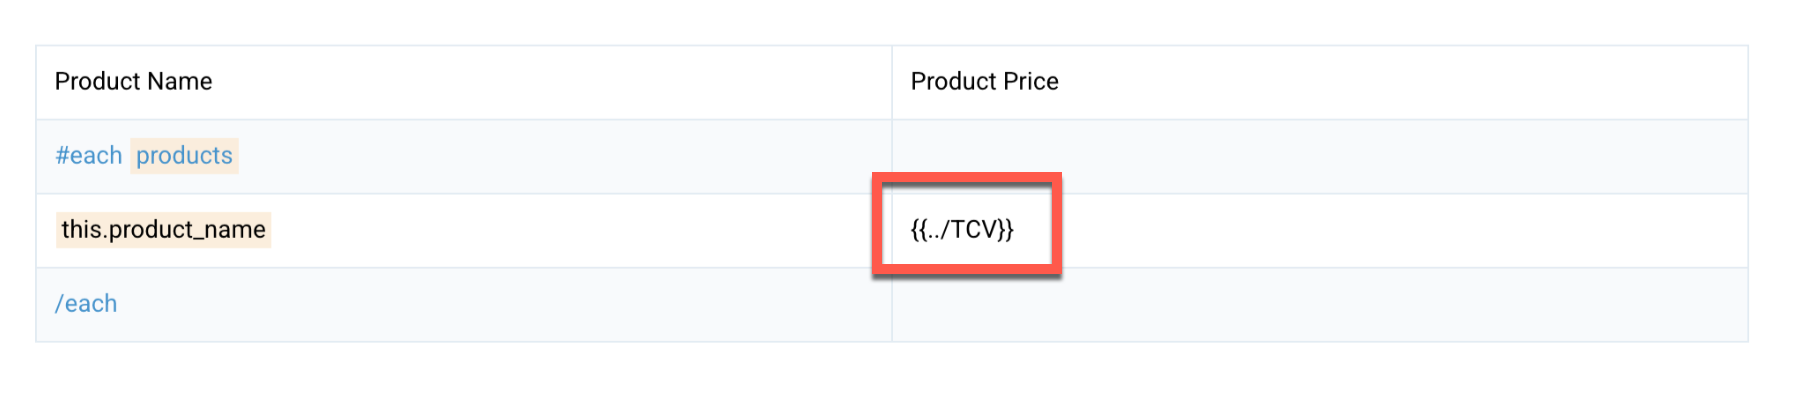
Task: Click the {{../TCV}} expression text
Action: coord(962,229)
